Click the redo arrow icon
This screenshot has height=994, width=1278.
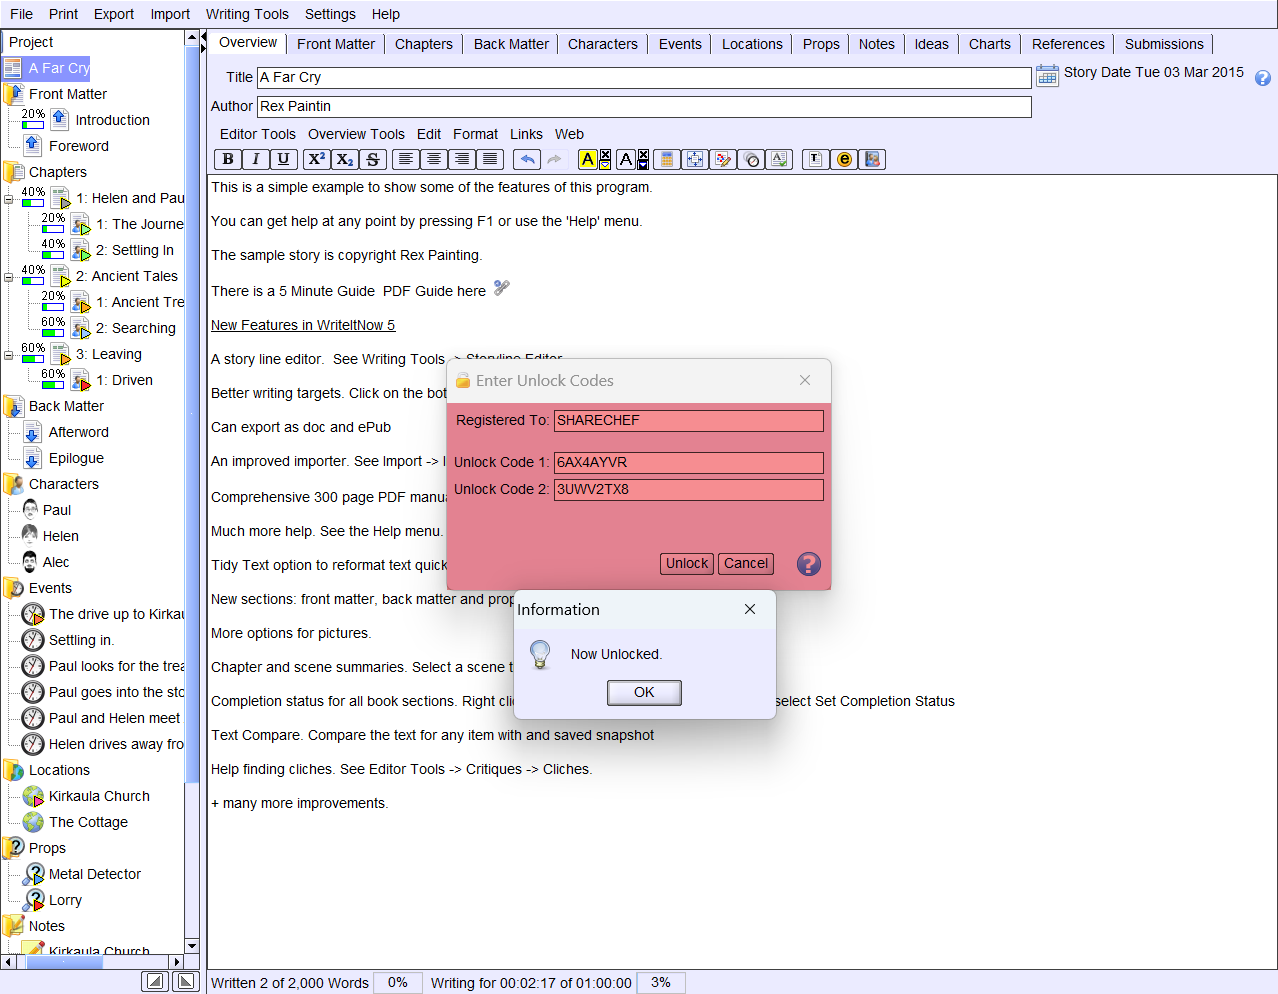554,159
